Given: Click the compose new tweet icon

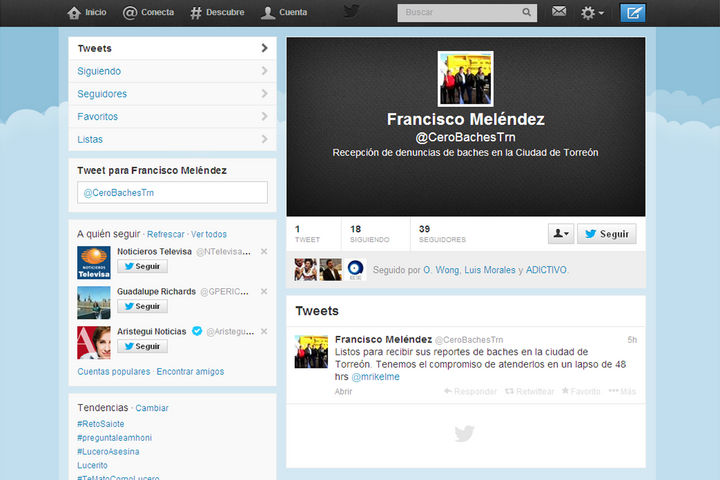Looking at the screenshot, I should coord(633,13).
